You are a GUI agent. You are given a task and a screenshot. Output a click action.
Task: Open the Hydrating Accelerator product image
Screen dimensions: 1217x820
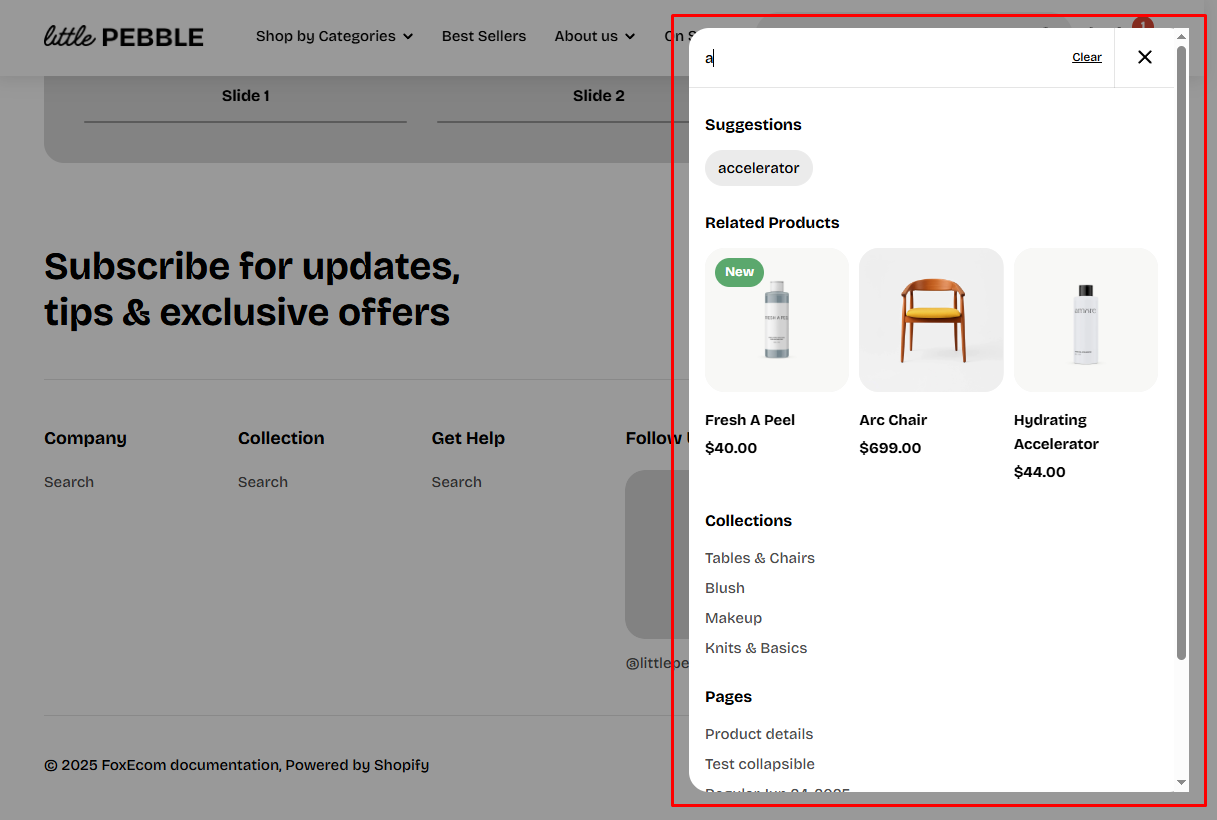pos(1085,320)
